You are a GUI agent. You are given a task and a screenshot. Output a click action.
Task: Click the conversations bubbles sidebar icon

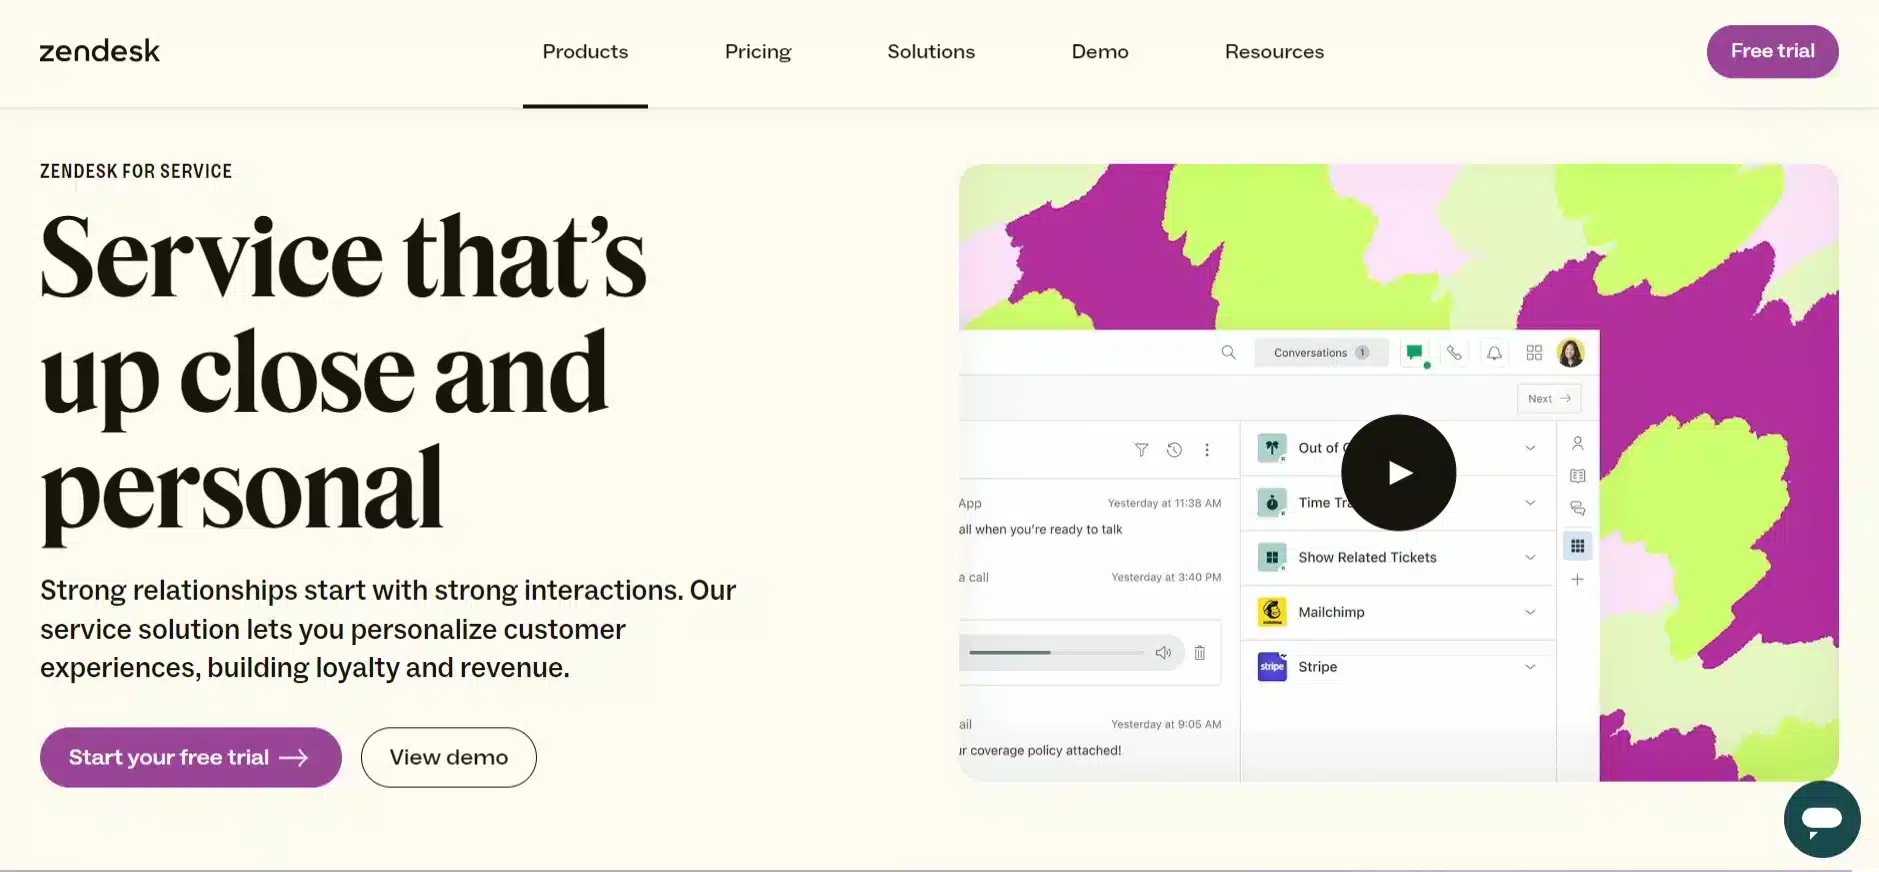point(1577,509)
